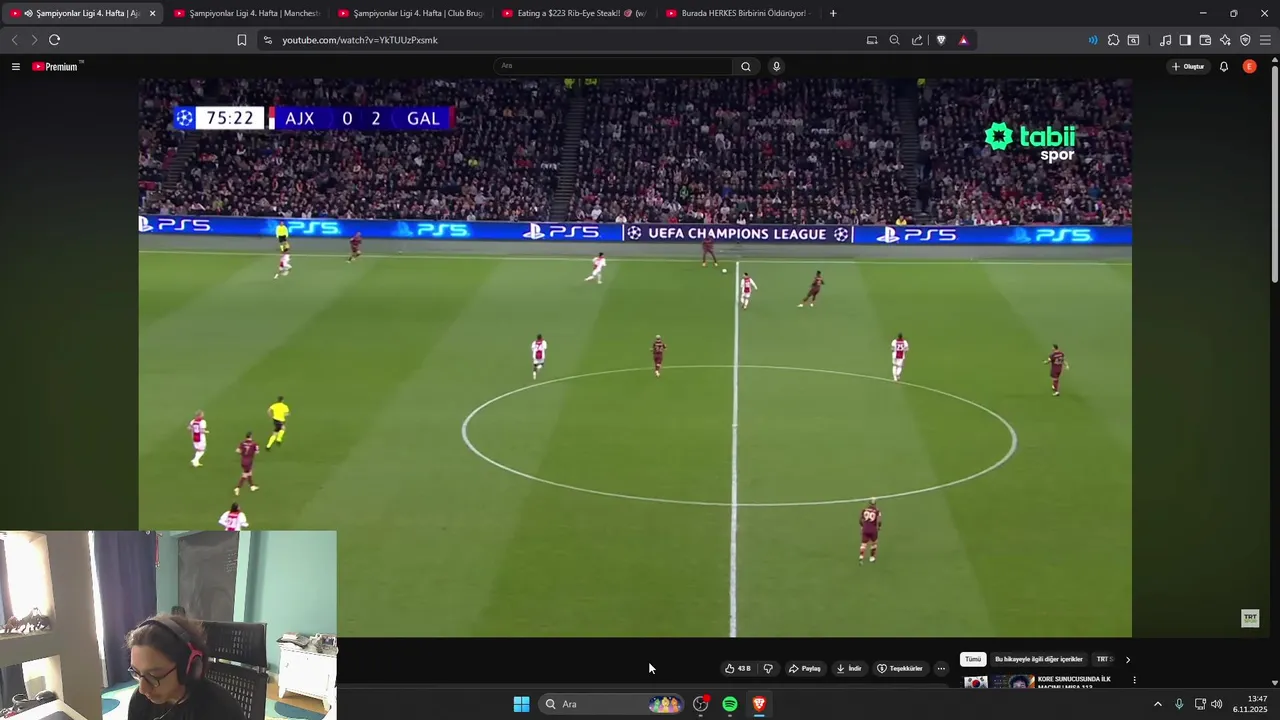Open the KORE SUNUCUSUNDA İLK MAÇIM recommended video
The width and height of the screenshot is (1280, 720).
(1074, 682)
